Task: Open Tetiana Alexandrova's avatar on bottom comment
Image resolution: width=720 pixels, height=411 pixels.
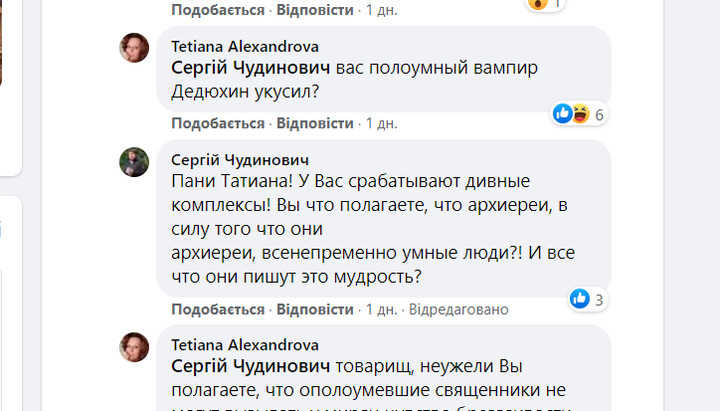Action: click(x=134, y=347)
